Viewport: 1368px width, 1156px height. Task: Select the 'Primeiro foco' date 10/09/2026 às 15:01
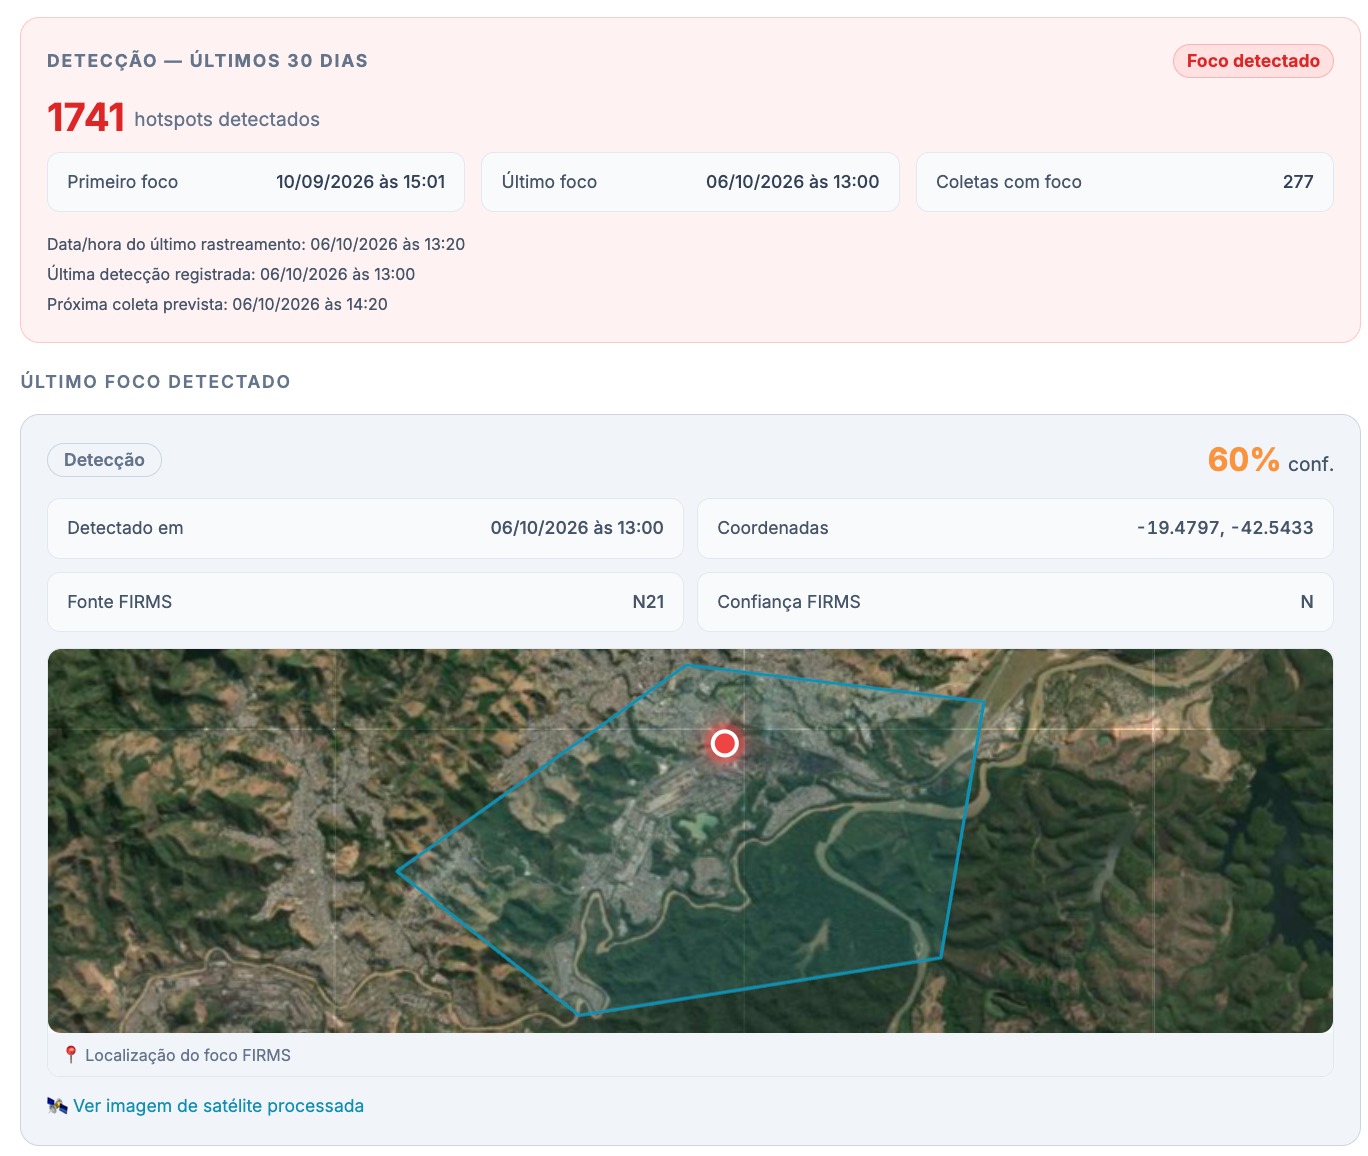click(x=360, y=182)
